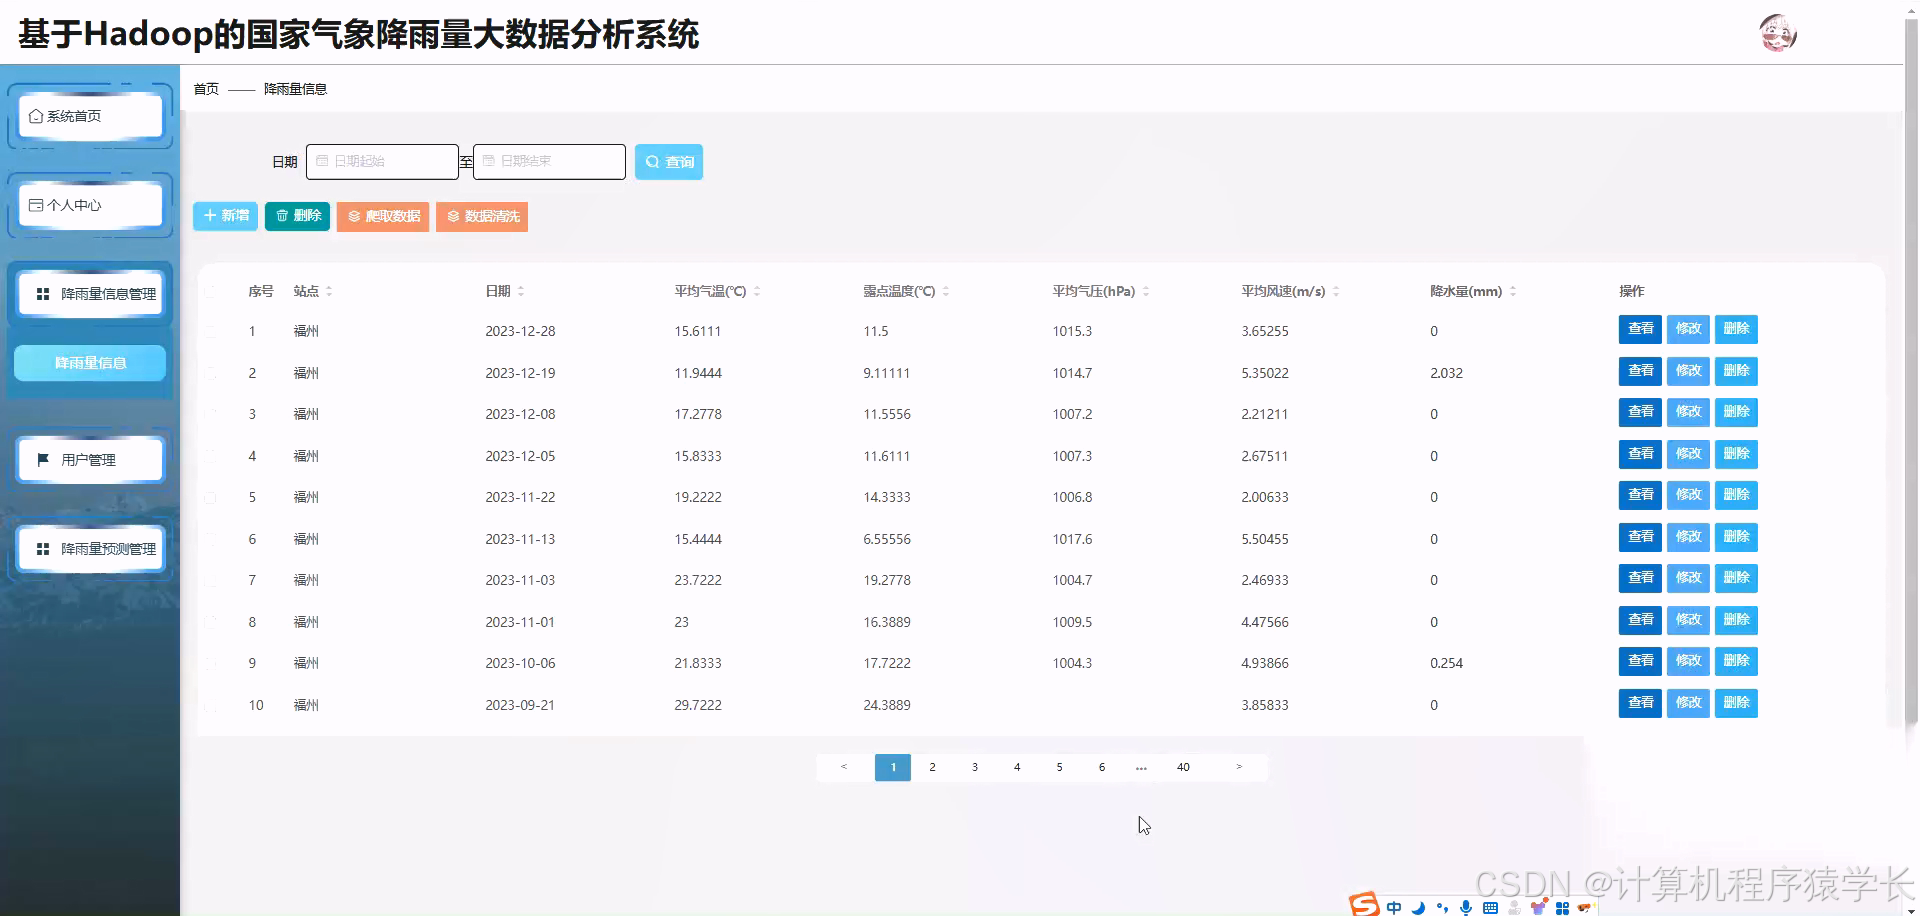Click the 数据清洗 button
The width and height of the screenshot is (1920, 916).
coord(482,216)
